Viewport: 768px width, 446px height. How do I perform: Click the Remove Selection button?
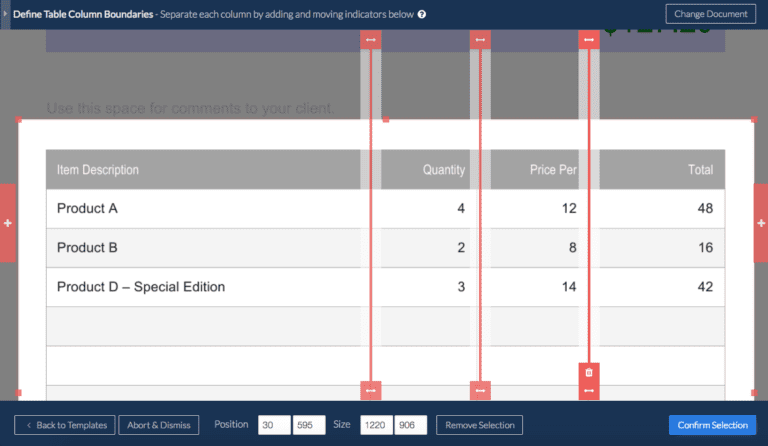pyautogui.click(x=479, y=425)
